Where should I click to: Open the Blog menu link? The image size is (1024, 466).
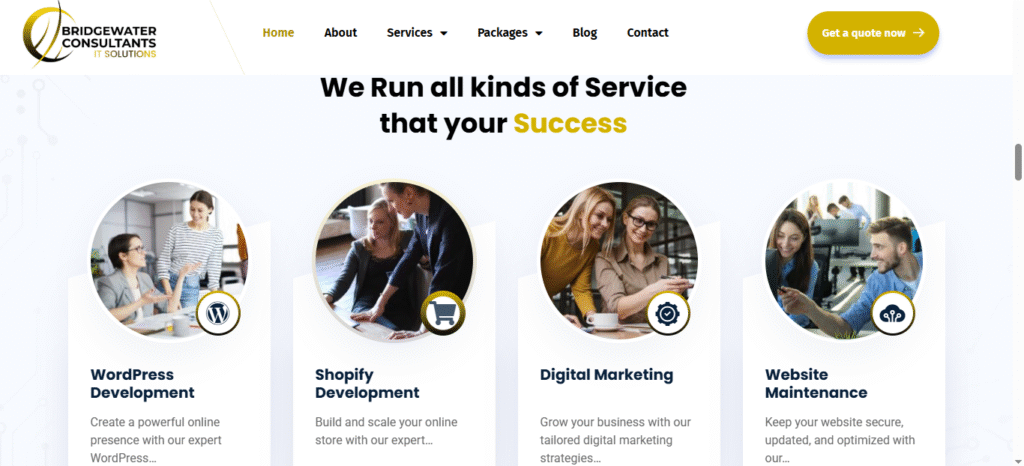point(584,33)
